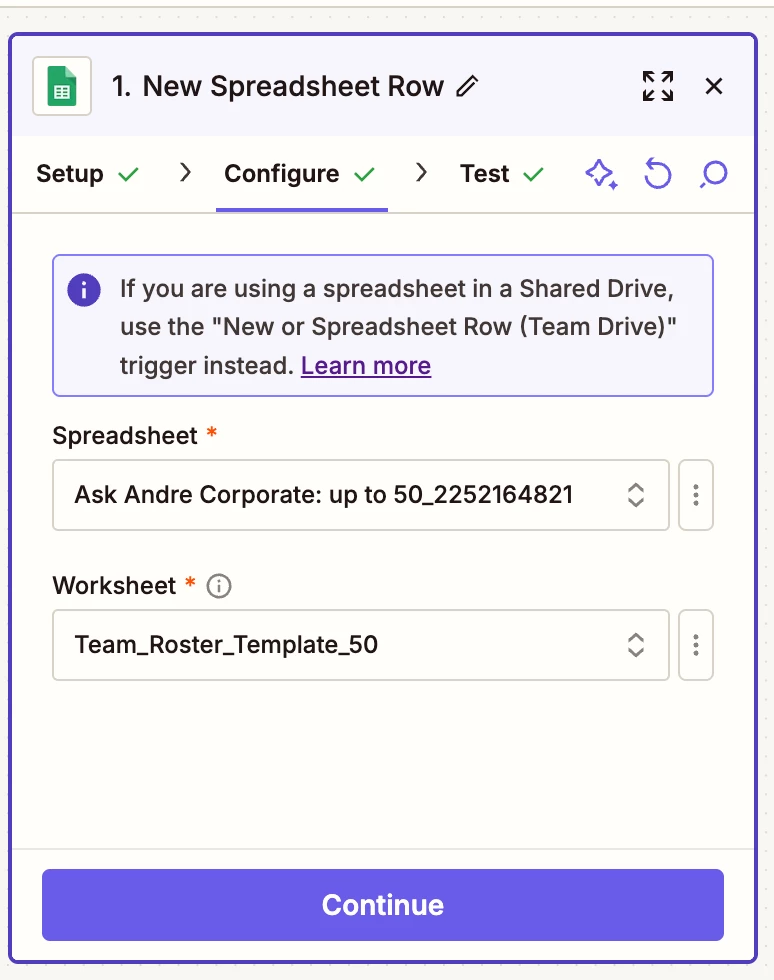This screenshot has height=980, width=774.
Task: Open the comment bubble icon
Action: 713,174
